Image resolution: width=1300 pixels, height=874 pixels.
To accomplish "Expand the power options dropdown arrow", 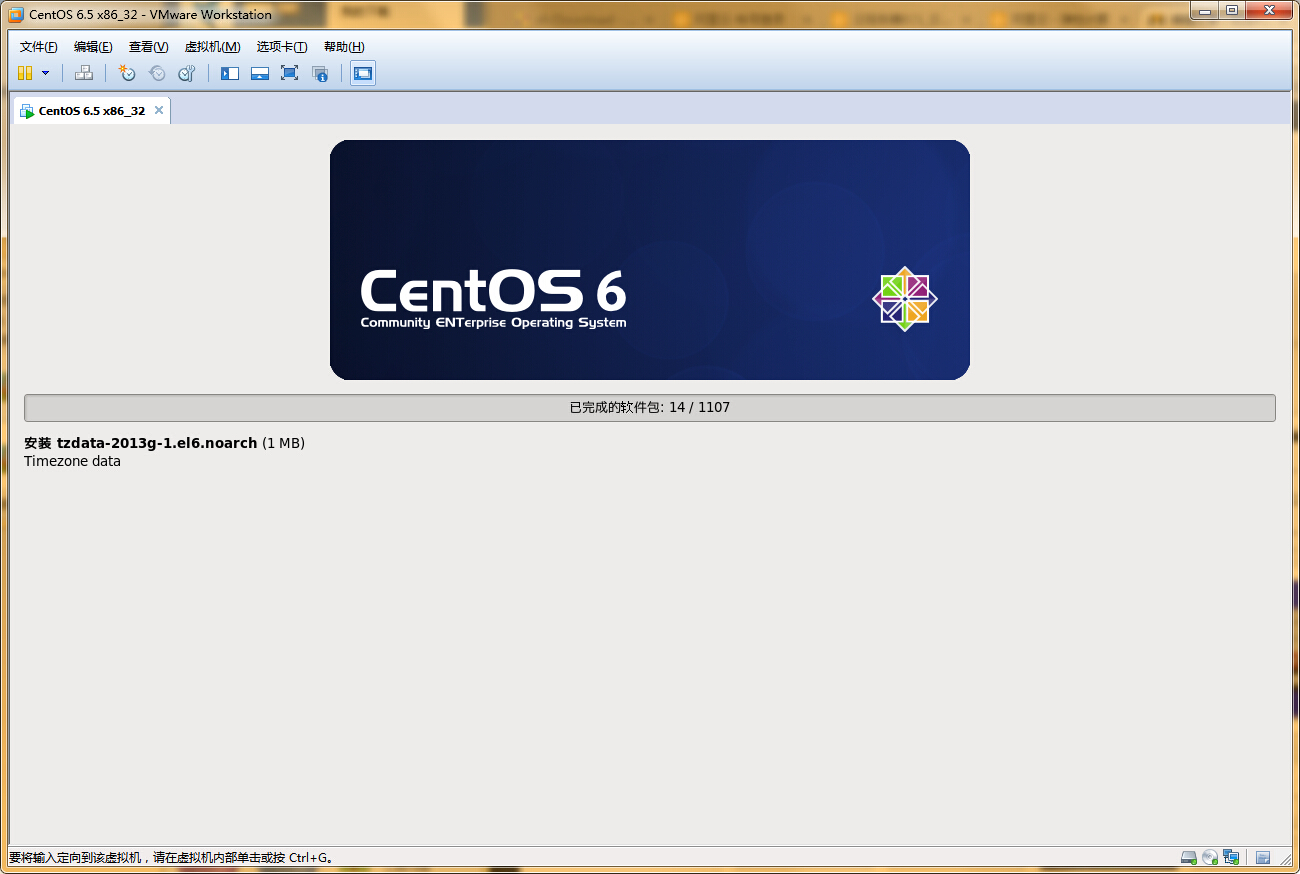I will click(x=45, y=73).
